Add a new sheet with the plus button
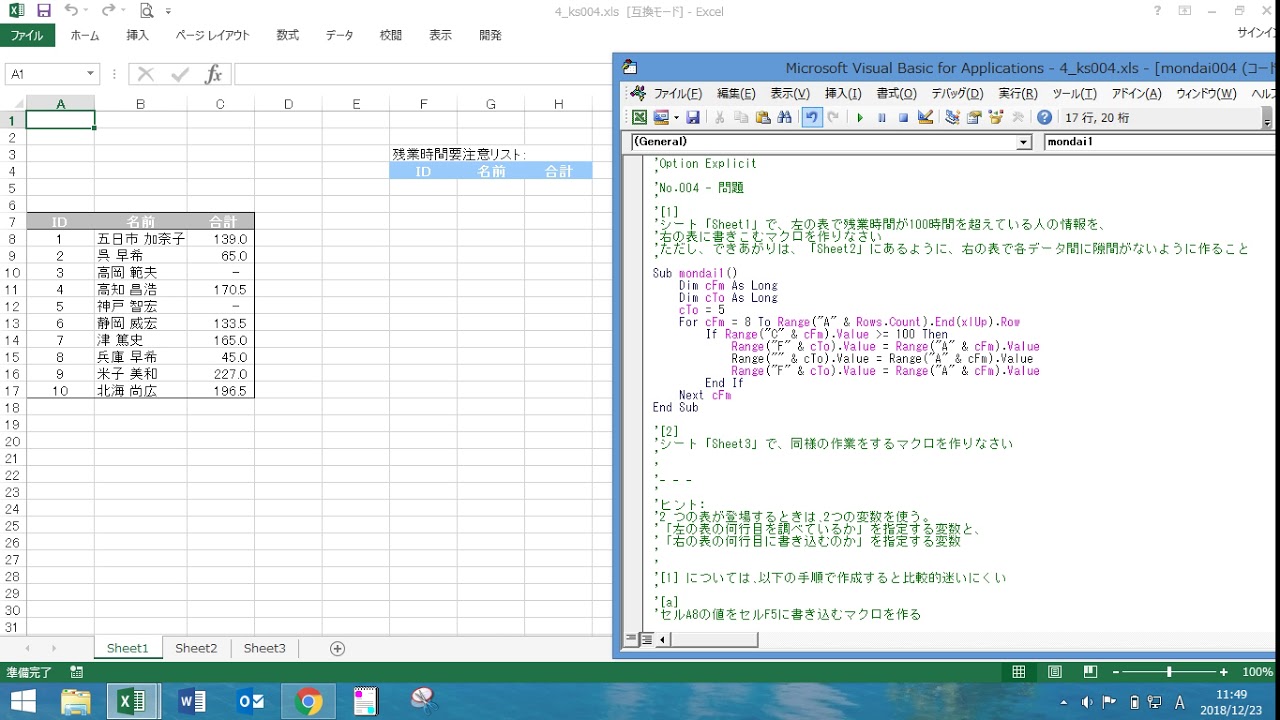The image size is (1280, 720). 337,648
